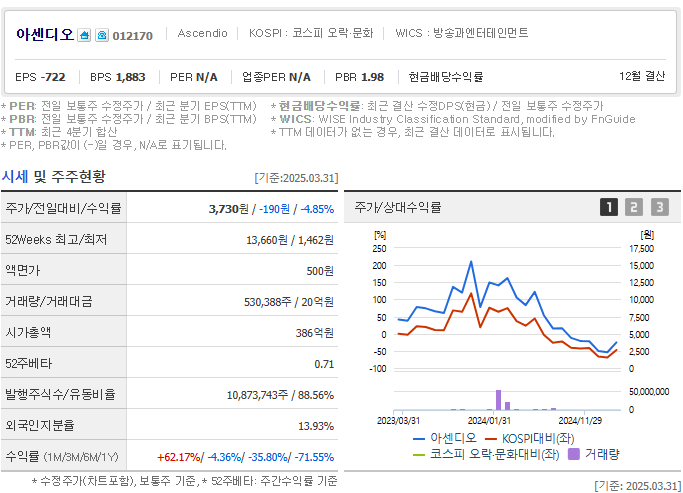Screen dimensions: 683x493
Task: Click tall volume bar near 2024/01/31
Action: [498, 400]
